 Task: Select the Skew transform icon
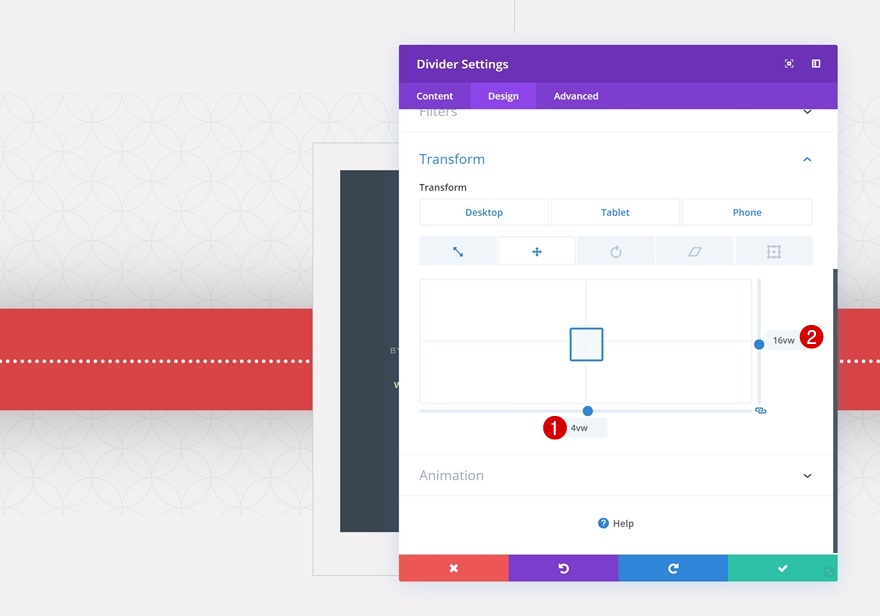[695, 251]
